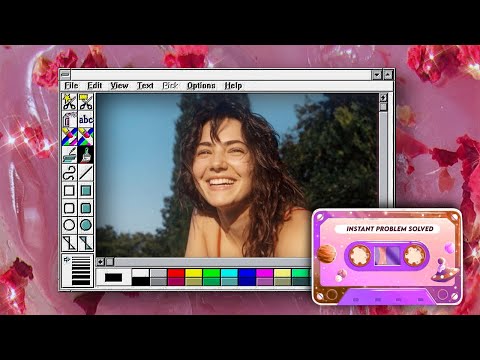The image size is (480, 360).
Task: Choose the dark crimson palette color
Action: pos(176,282)
